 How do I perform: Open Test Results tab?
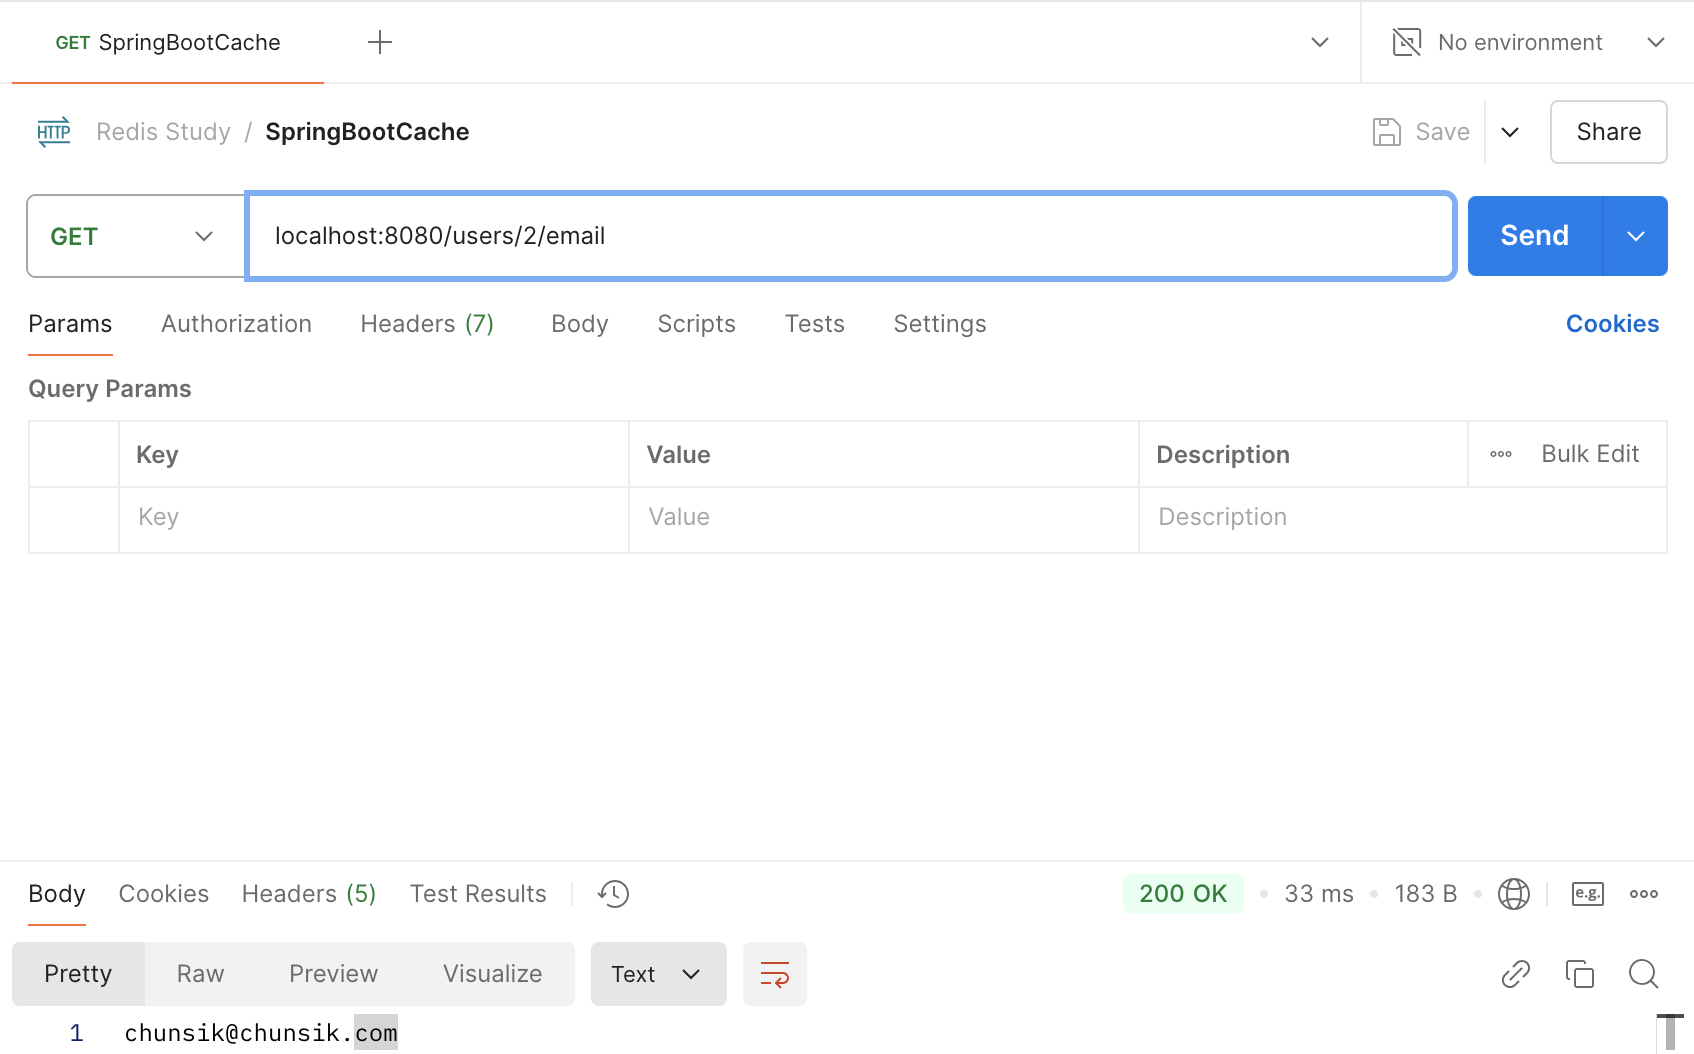pos(478,894)
